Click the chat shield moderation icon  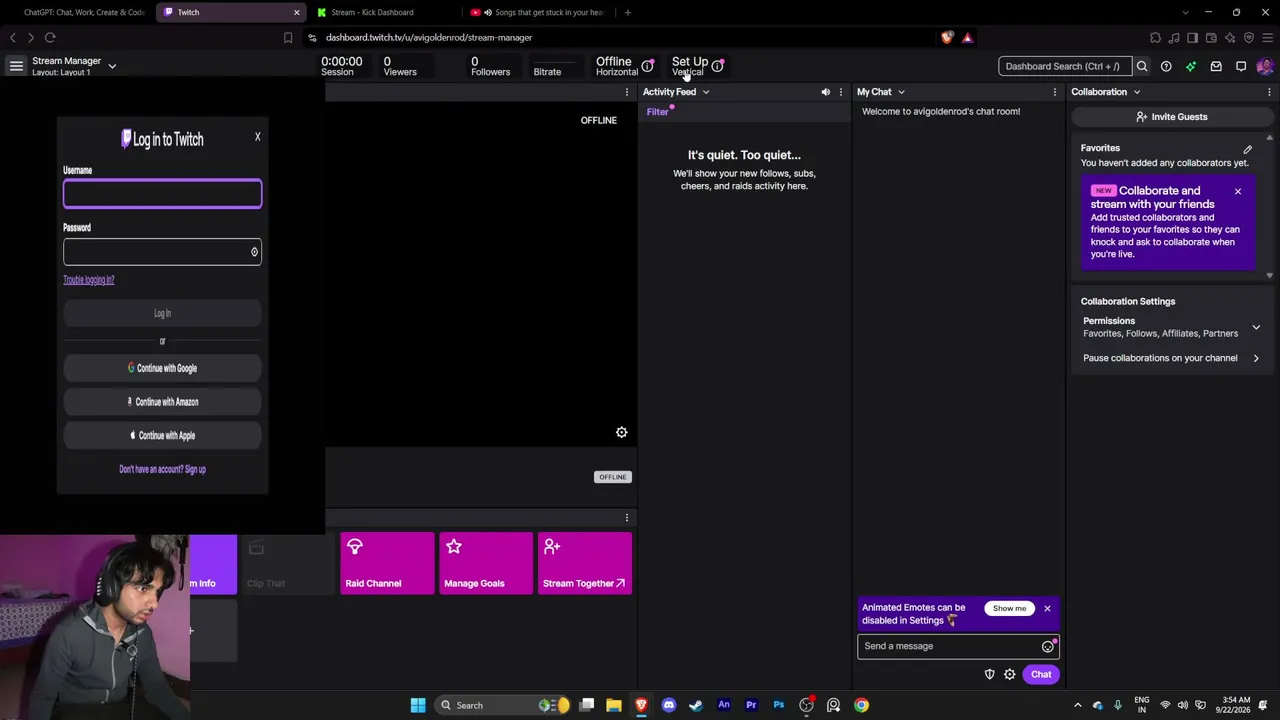pyautogui.click(x=990, y=674)
